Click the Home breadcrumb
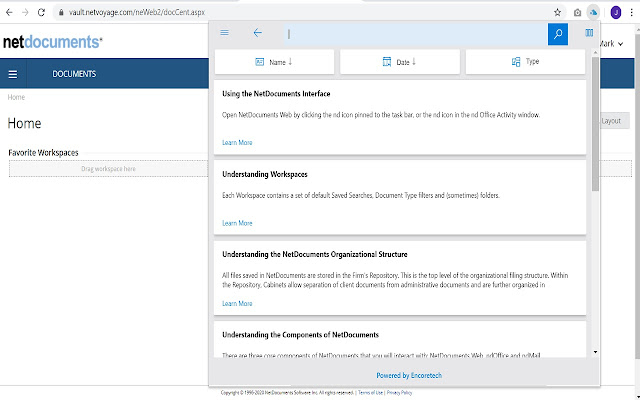The width and height of the screenshot is (640, 400). tap(16, 97)
